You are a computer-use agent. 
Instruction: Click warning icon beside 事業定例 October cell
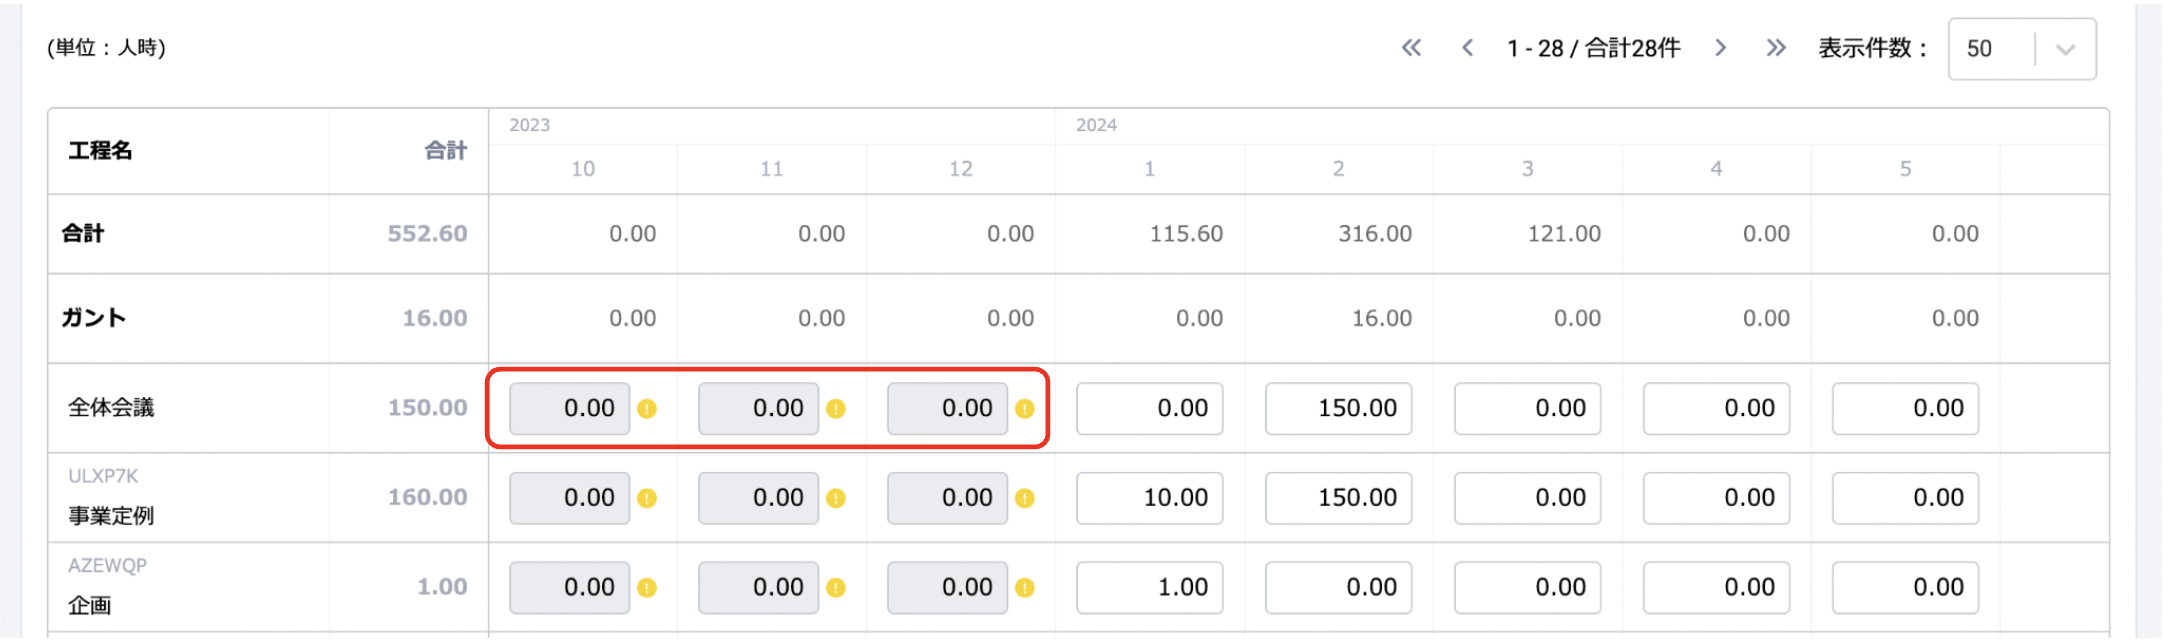pyautogui.click(x=647, y=498)
